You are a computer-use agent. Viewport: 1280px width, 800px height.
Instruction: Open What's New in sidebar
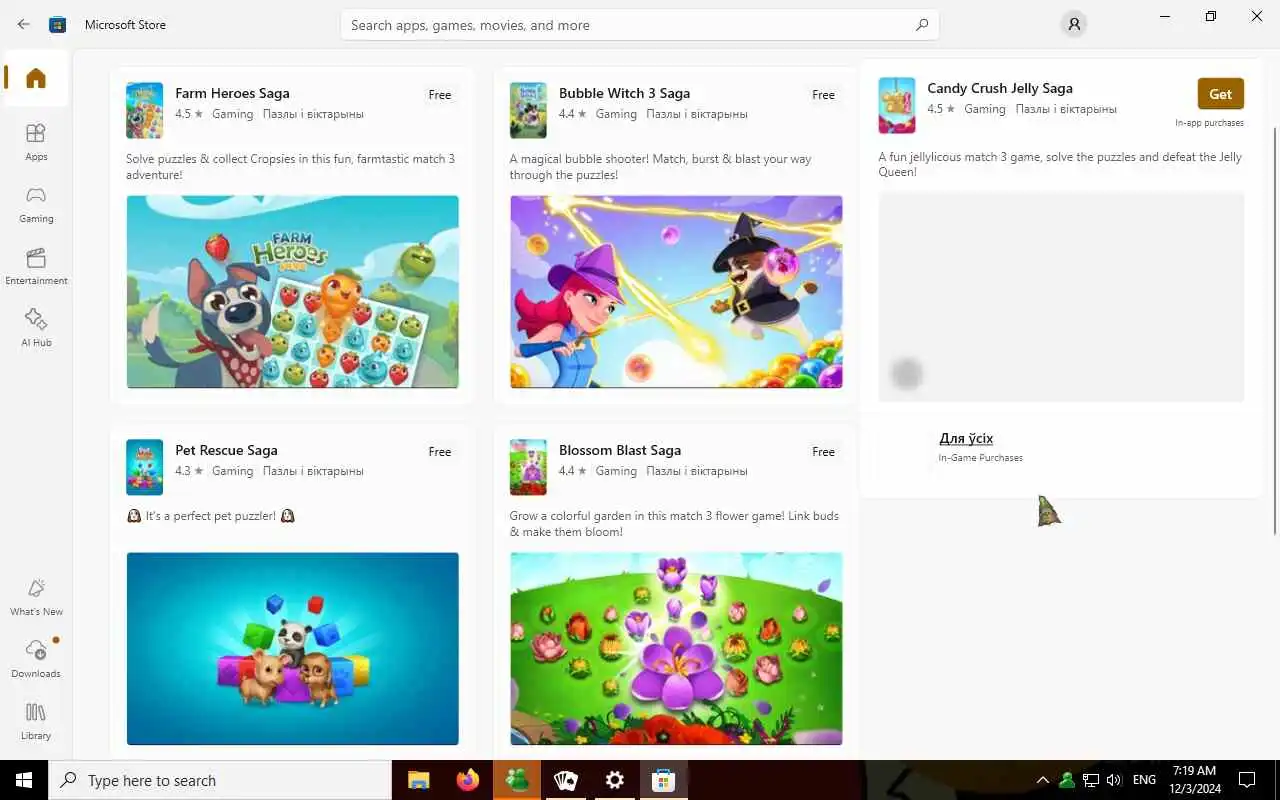36,596
